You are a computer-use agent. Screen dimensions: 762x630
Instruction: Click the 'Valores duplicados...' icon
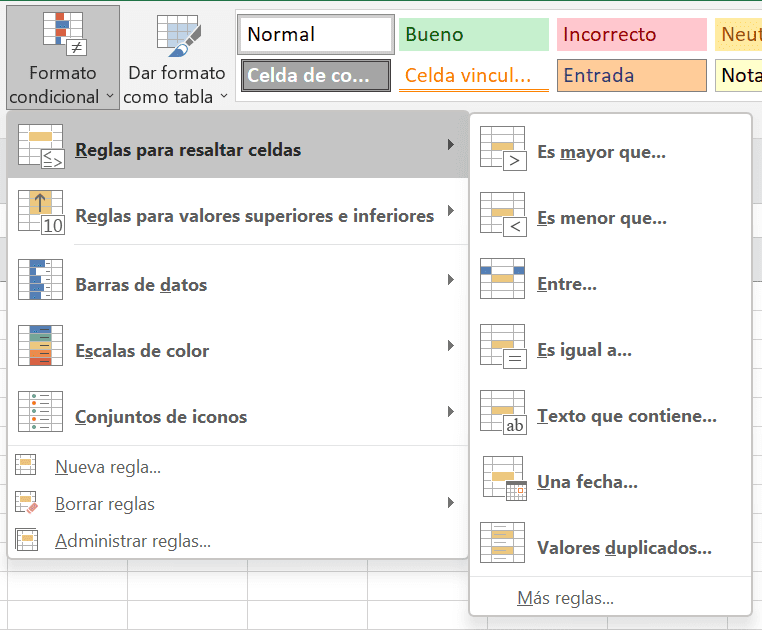pos(502,548)
